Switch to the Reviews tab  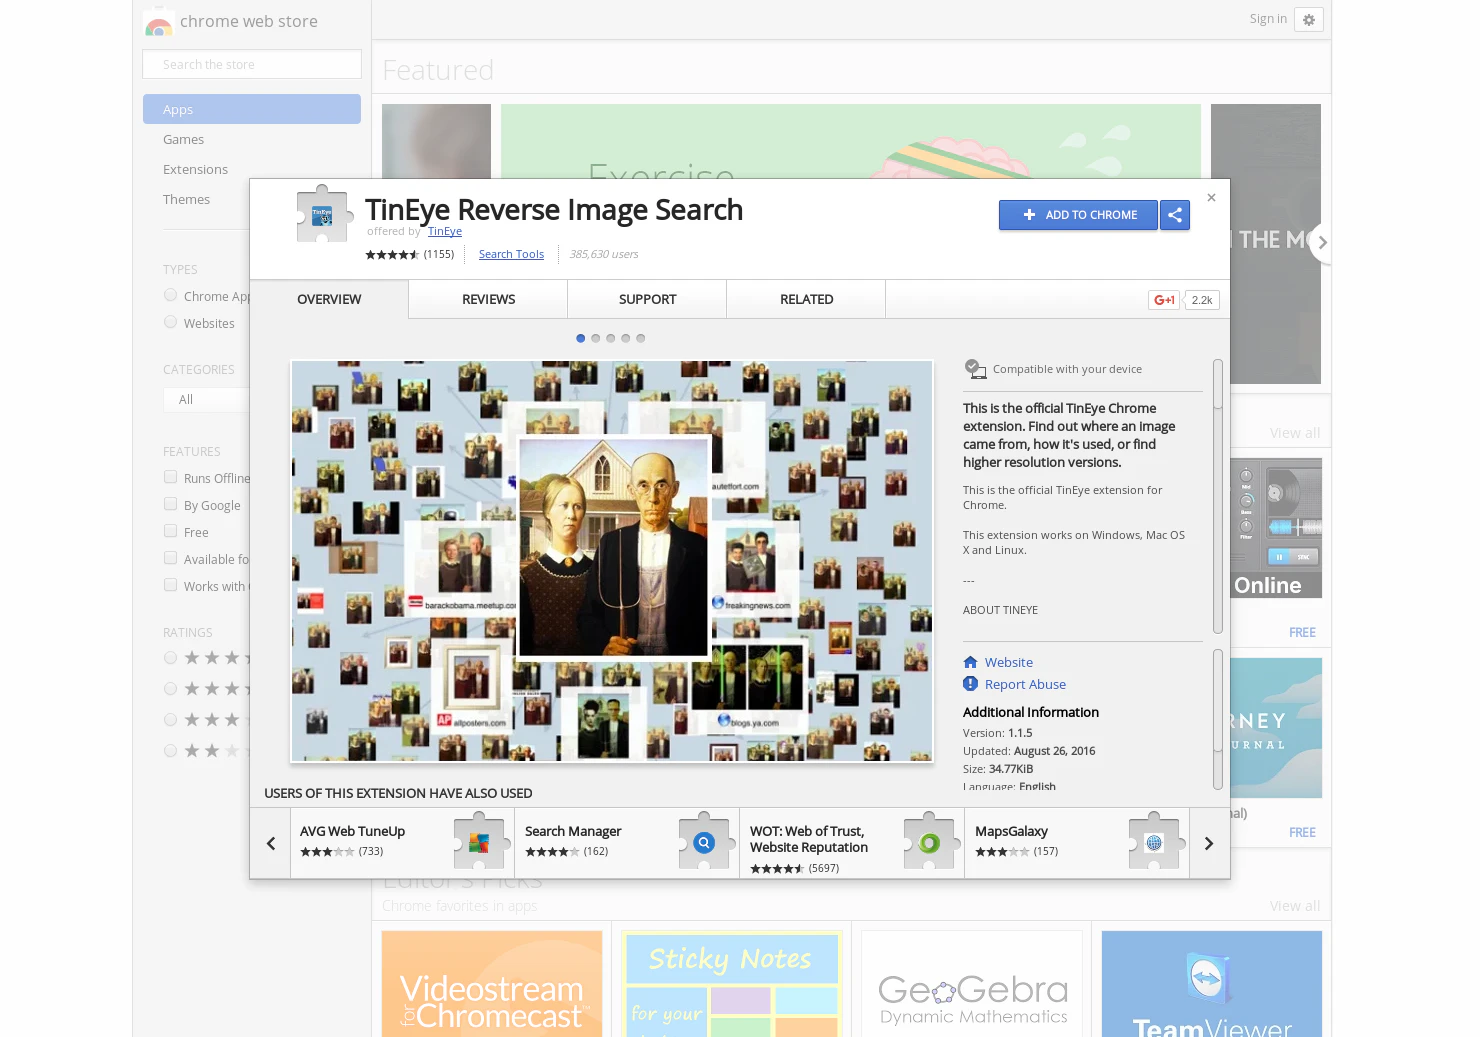click(x=488, y=299)
